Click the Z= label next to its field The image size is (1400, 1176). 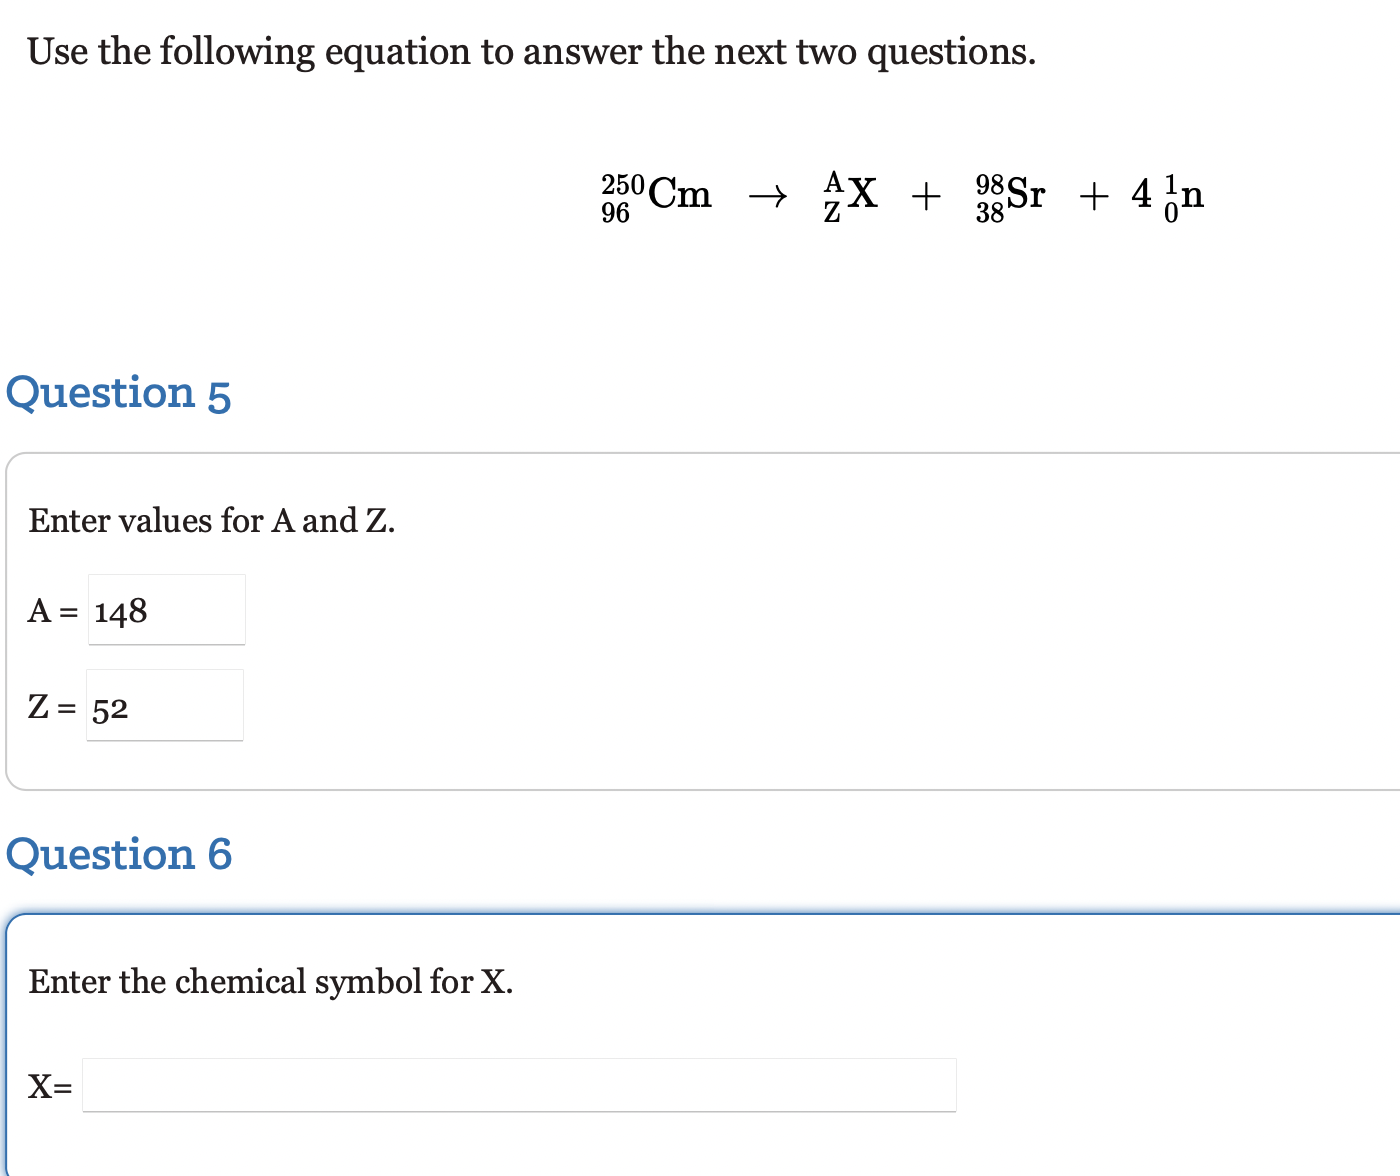(51, 708)
